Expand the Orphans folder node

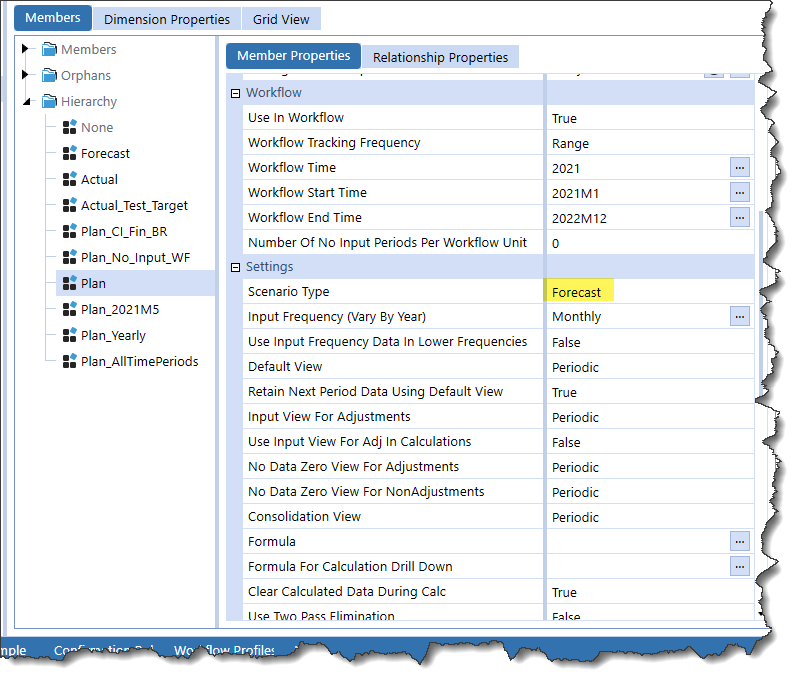(25, 75)
